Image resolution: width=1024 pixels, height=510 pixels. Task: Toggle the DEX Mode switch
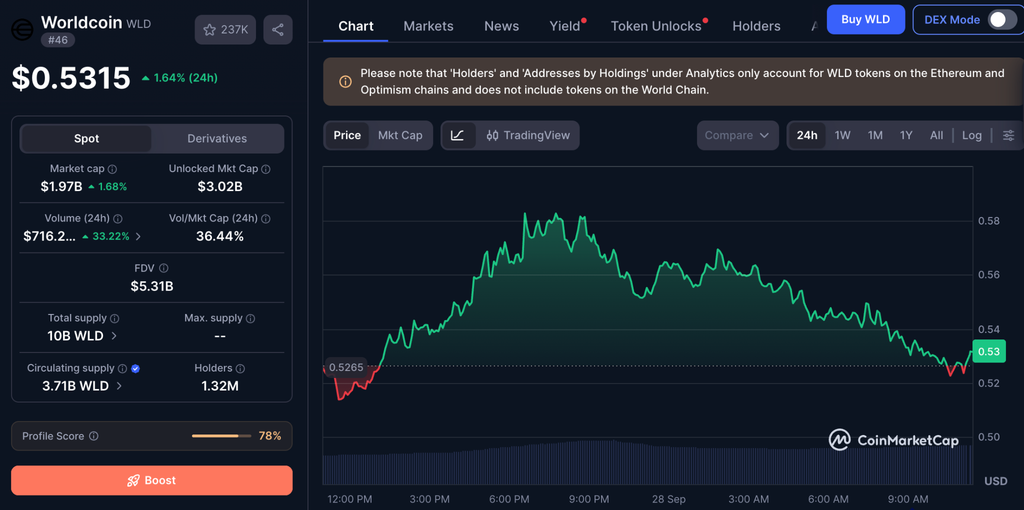[1002, 20]
